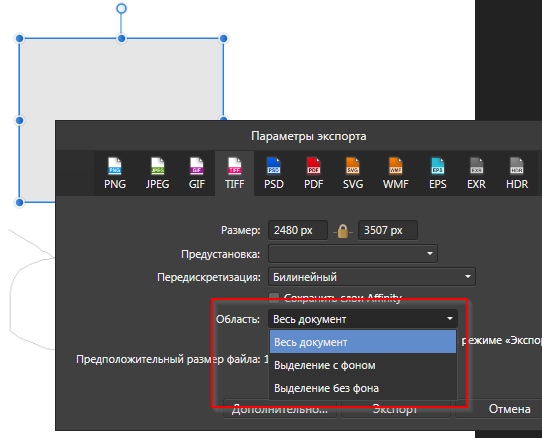Viewport: 542px width, 438px height.
Task: Pick the WMF export format
Action: [x=395, y=173]
